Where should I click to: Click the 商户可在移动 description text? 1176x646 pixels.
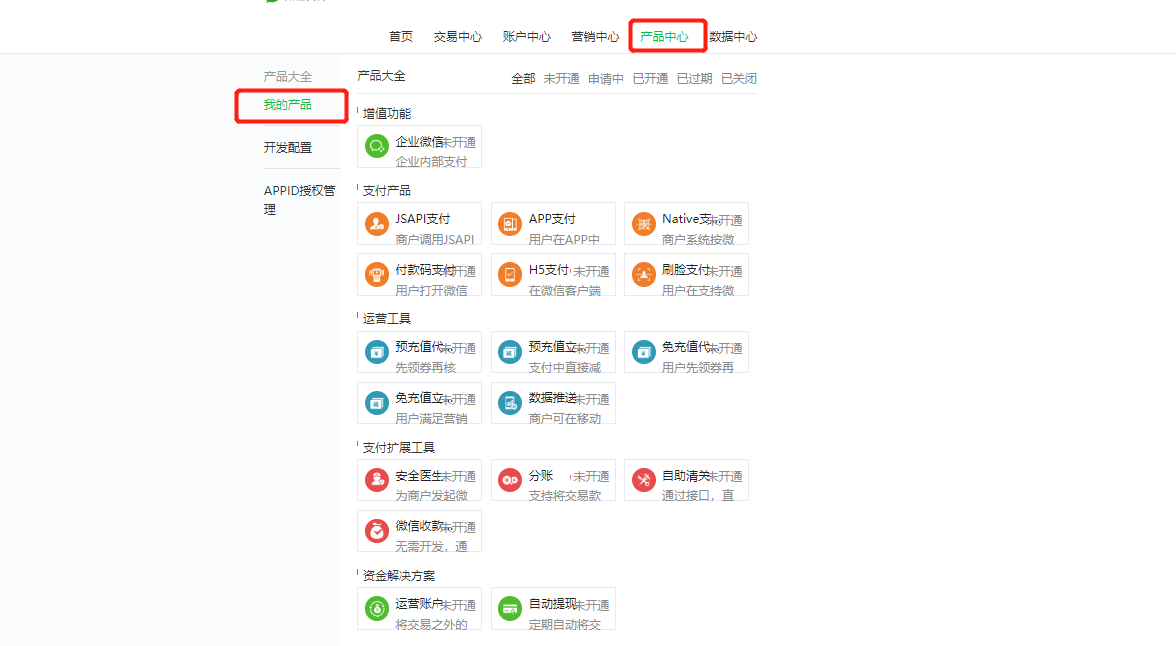(x=565, y=418)
